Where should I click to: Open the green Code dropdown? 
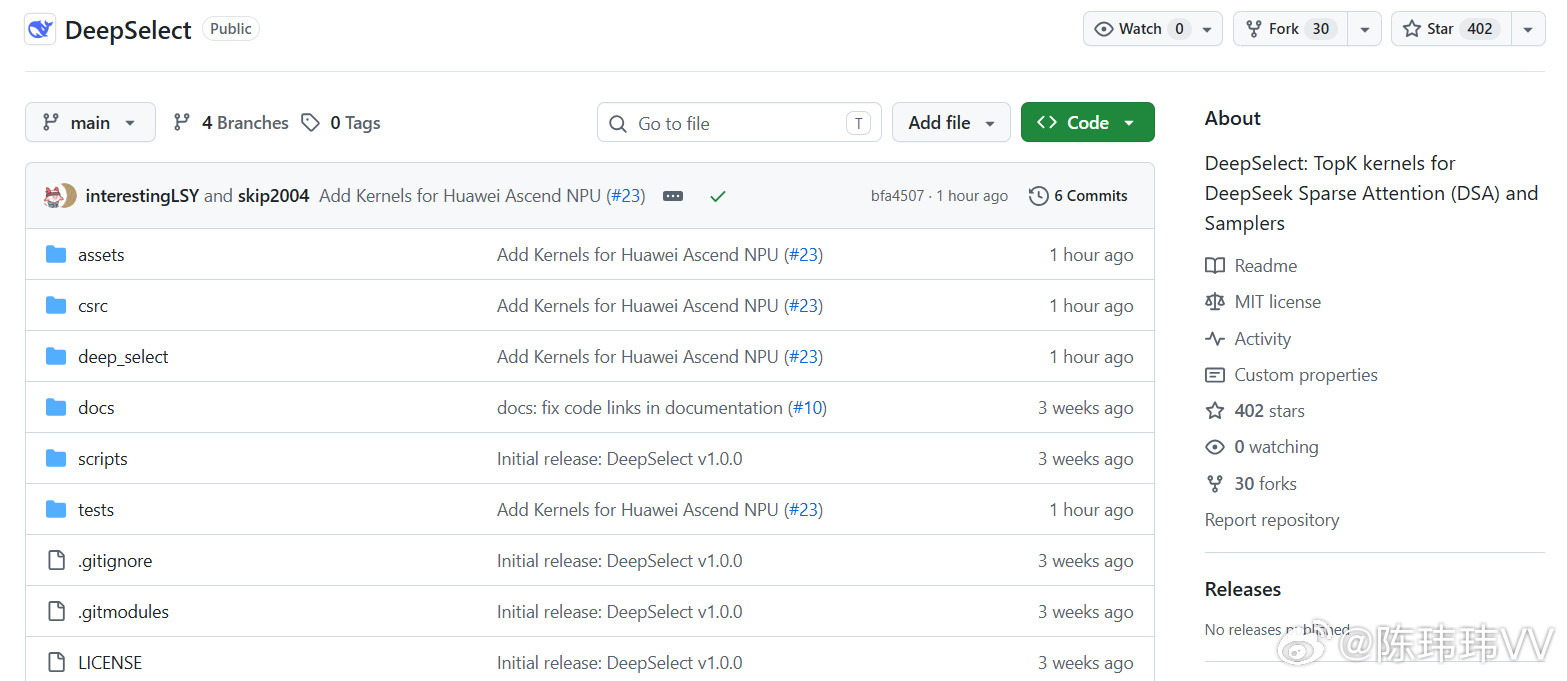pyautogui.click(x=1088, y=122)
